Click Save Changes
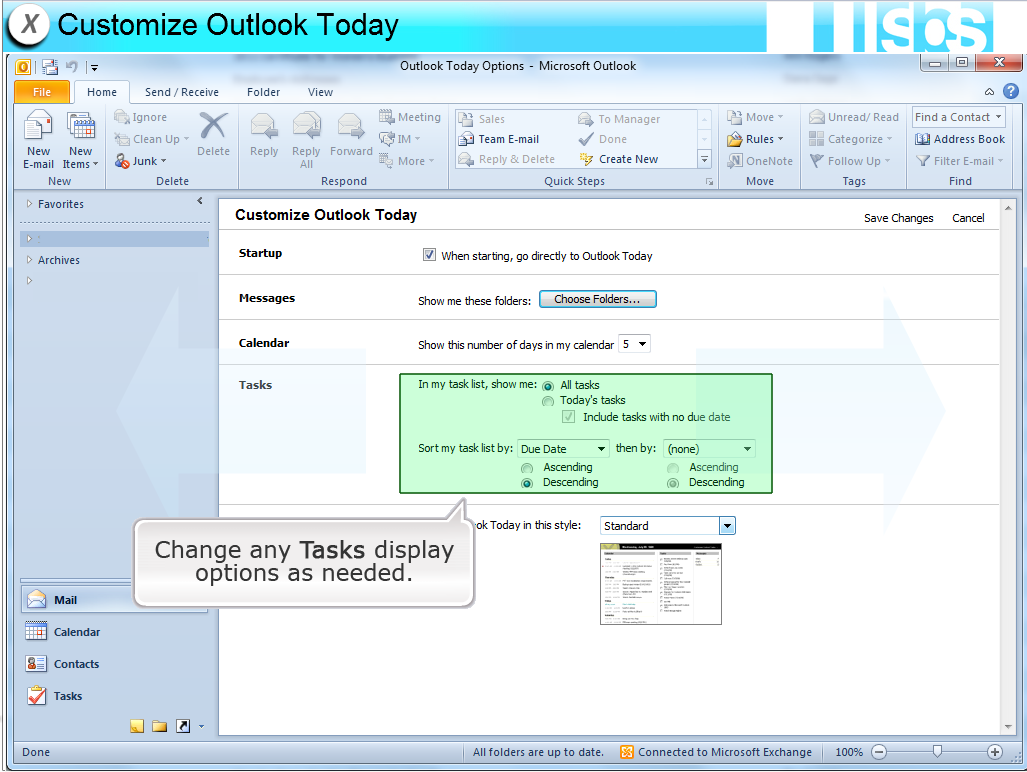Screen dimensions: 1027x772 pyautogui.click(x=898, y=218)
